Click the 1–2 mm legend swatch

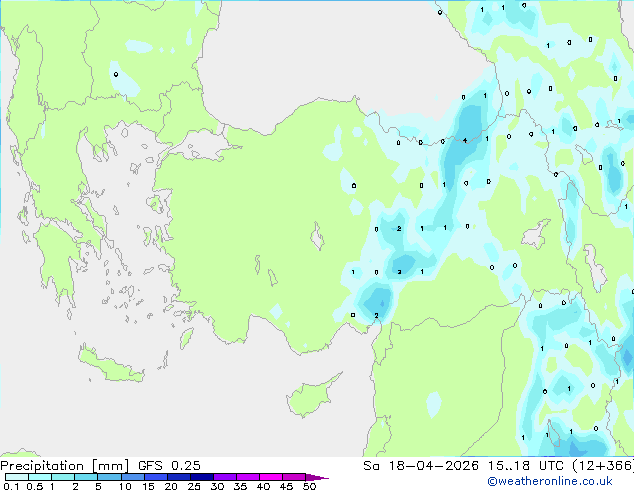tap(63, 477)
